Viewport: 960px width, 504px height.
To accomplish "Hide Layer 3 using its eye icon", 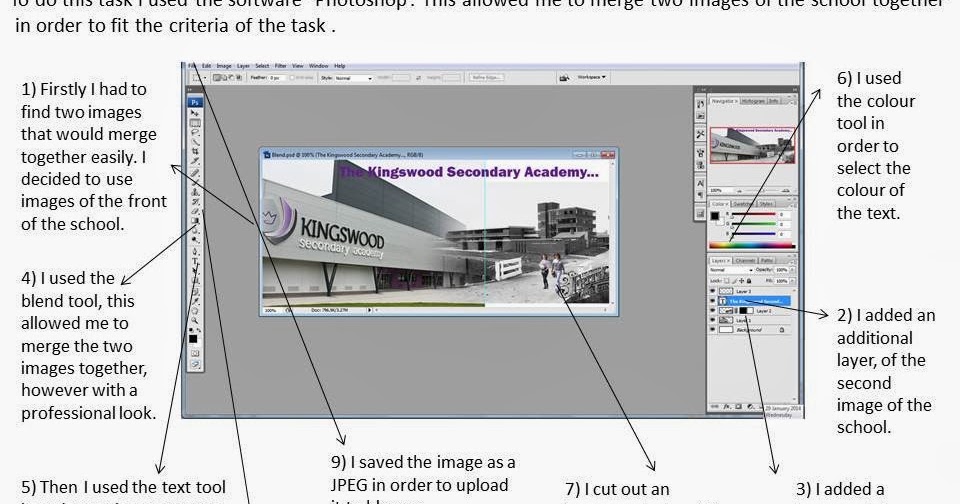I will (712, 291).
